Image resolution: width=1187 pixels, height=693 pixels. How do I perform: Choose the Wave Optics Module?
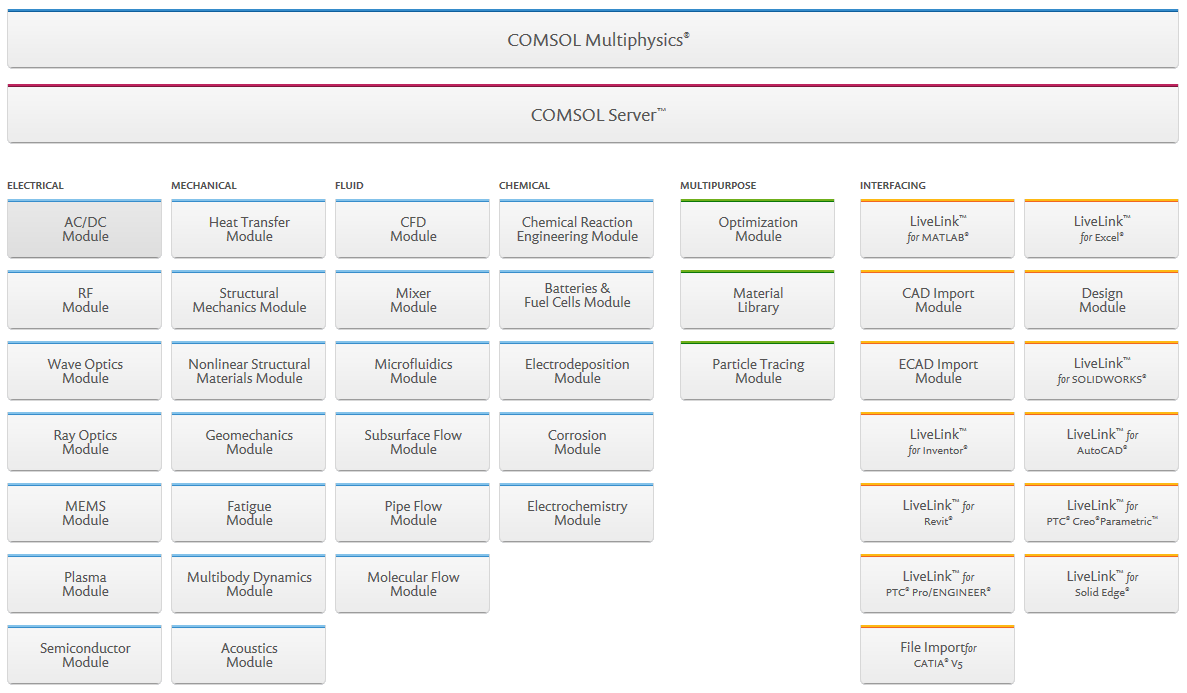85,372
